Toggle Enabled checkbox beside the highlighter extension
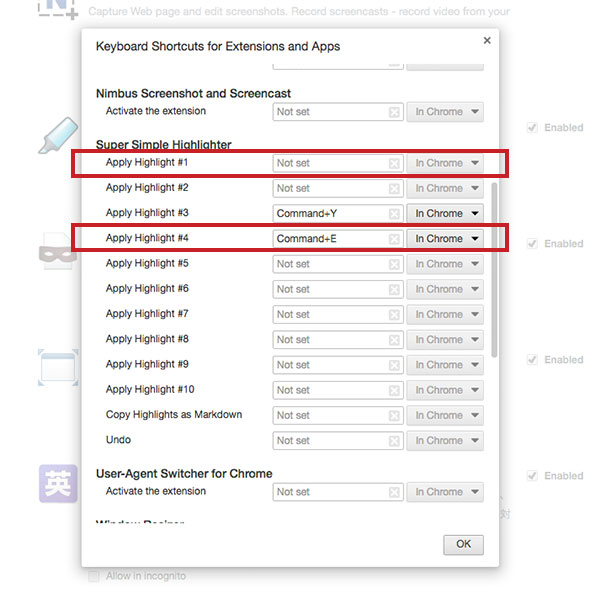 click(532, 128)
